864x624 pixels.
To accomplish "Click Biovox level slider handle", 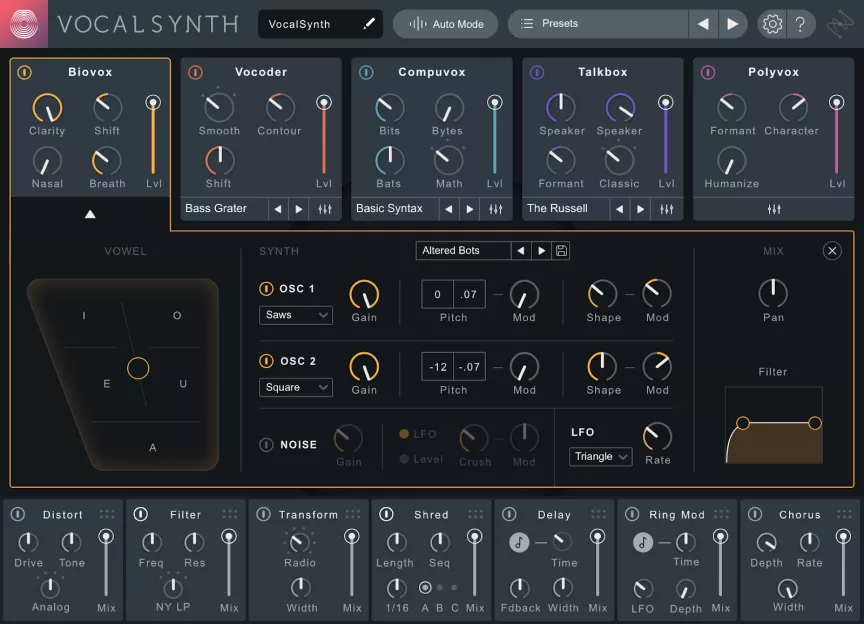I will (x=153, y=103).
